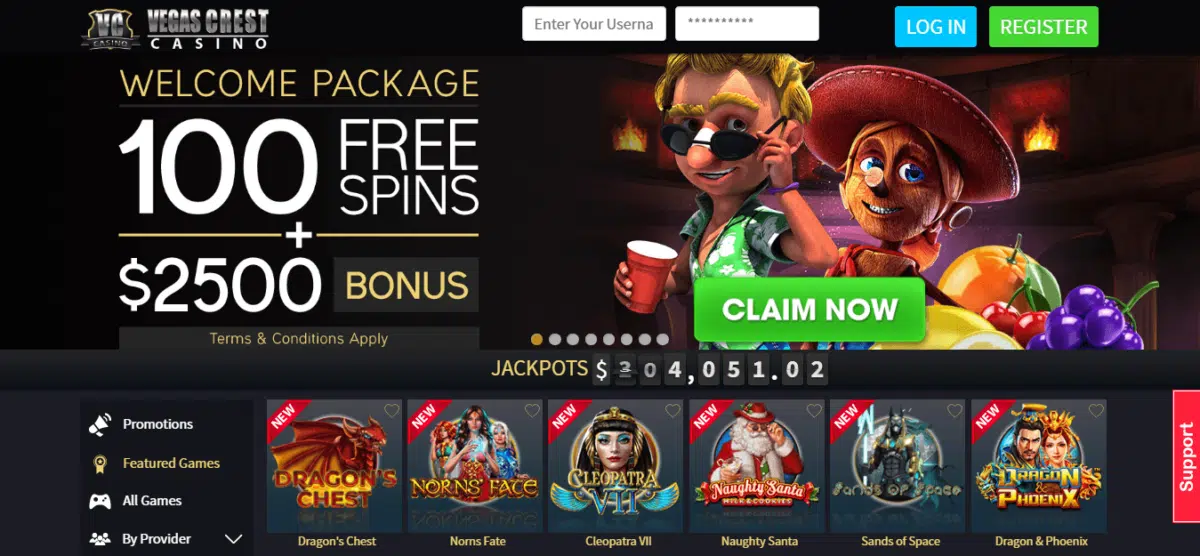Focus the Enter Your Username field
Viewport: 1200px width, 556px height.
coord(594,24)
